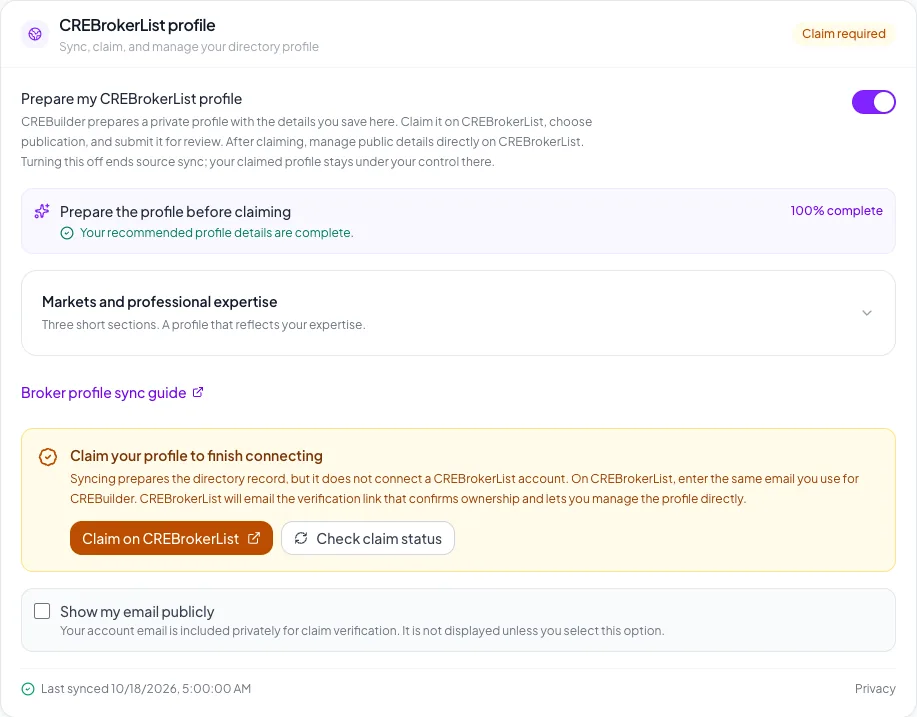Click the refresh icon in Check claim status
Screen dimensions: 917x717
pos(301,538)
